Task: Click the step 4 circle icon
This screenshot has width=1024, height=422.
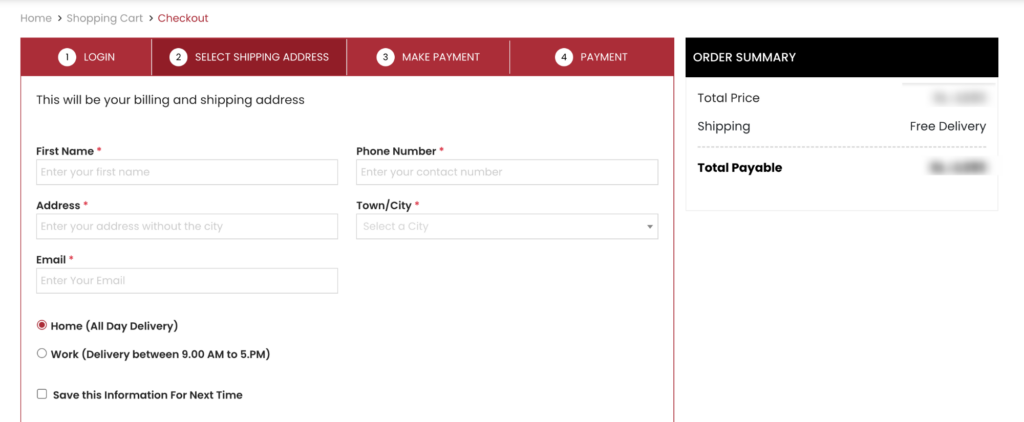Action: click(x=564, y=57)
